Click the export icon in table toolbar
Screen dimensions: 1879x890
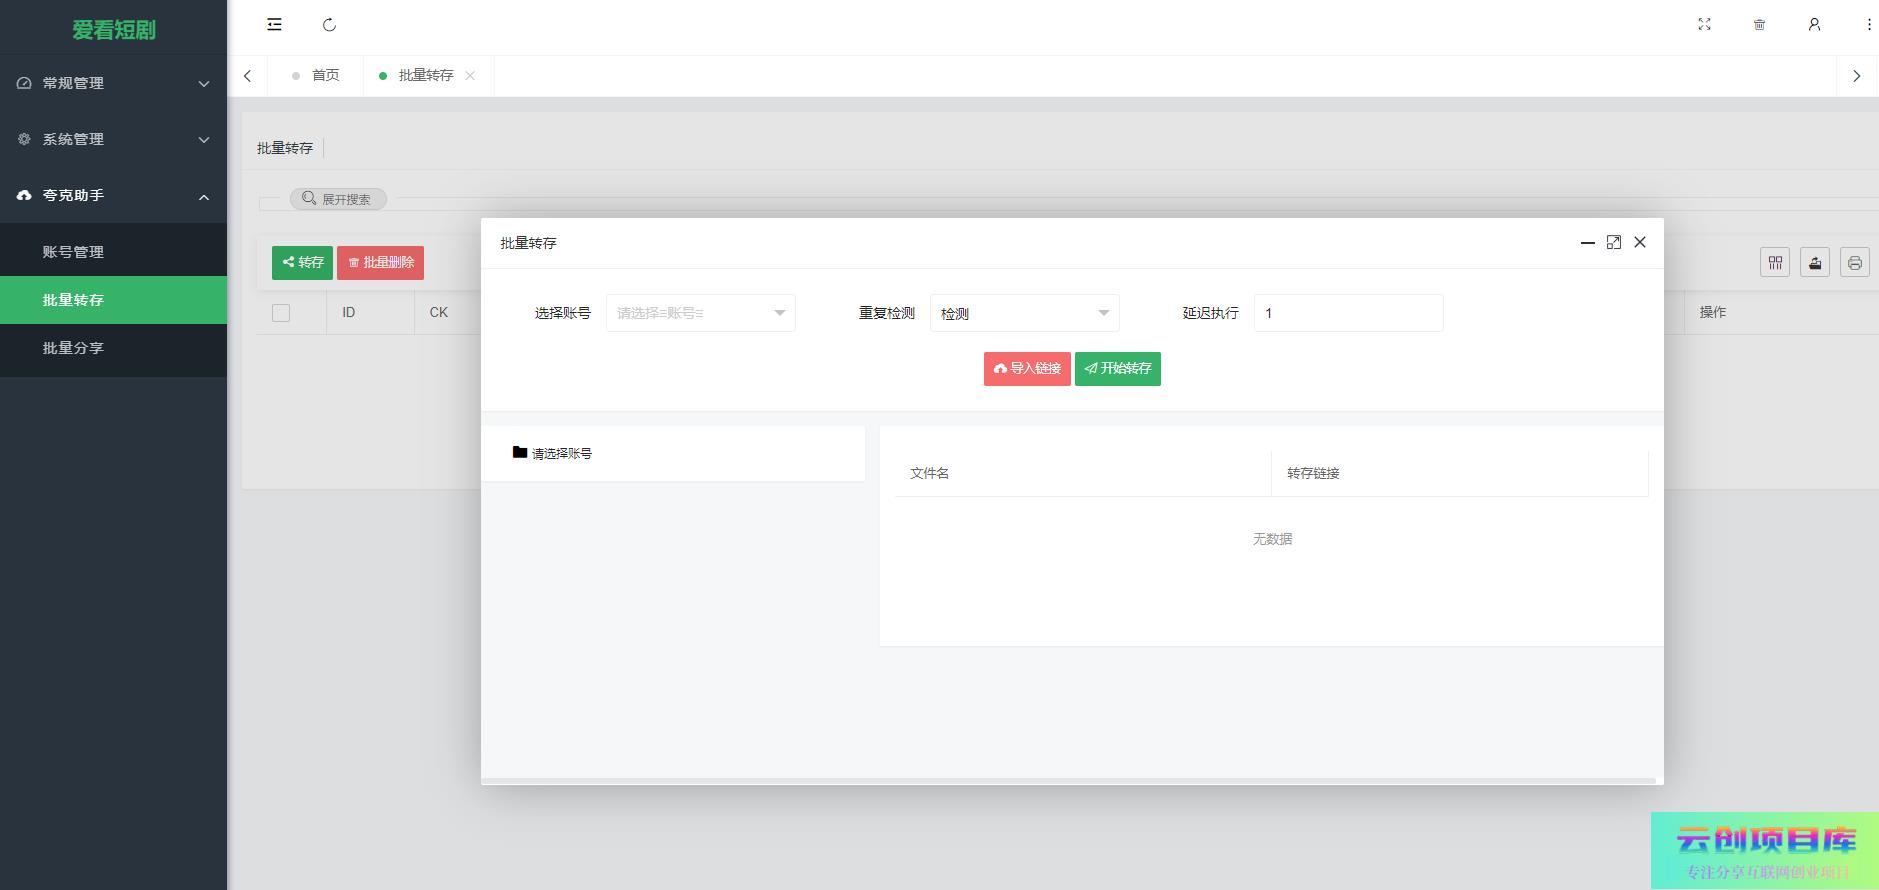tap(1815, 263)
